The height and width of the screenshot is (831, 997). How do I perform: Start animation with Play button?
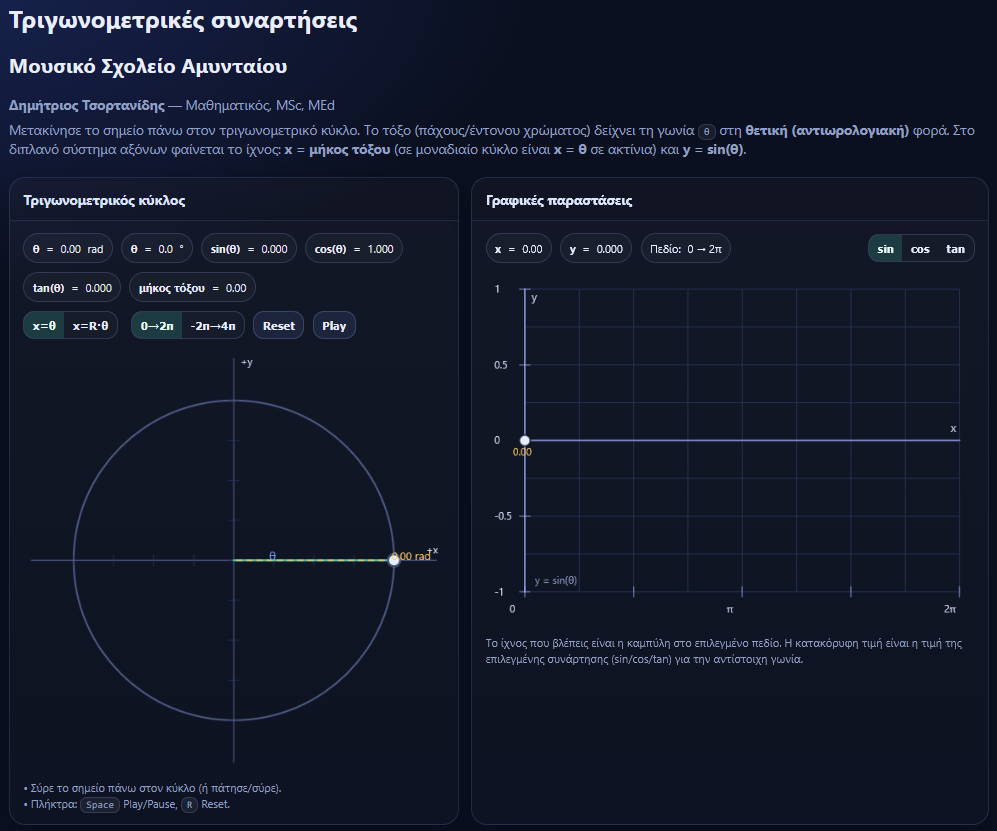[x=334, y=326]
